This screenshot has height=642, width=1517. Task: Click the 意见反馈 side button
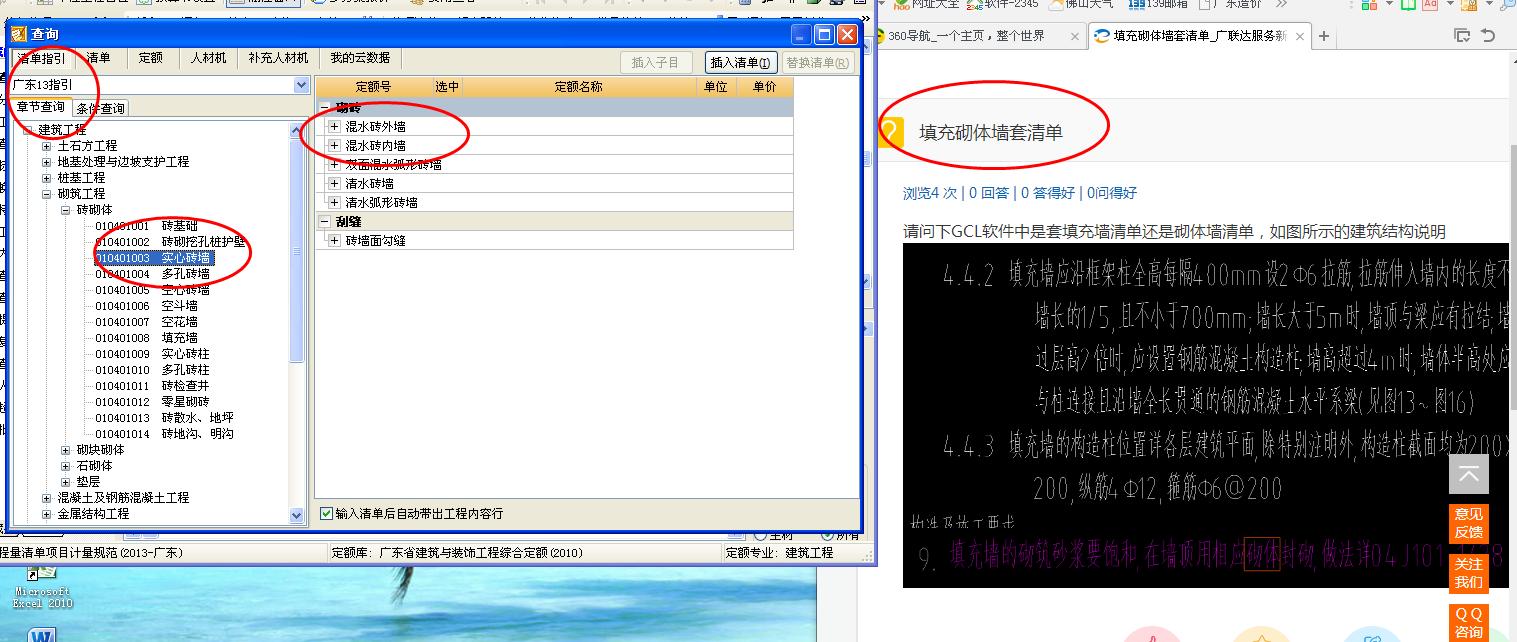1469,523
